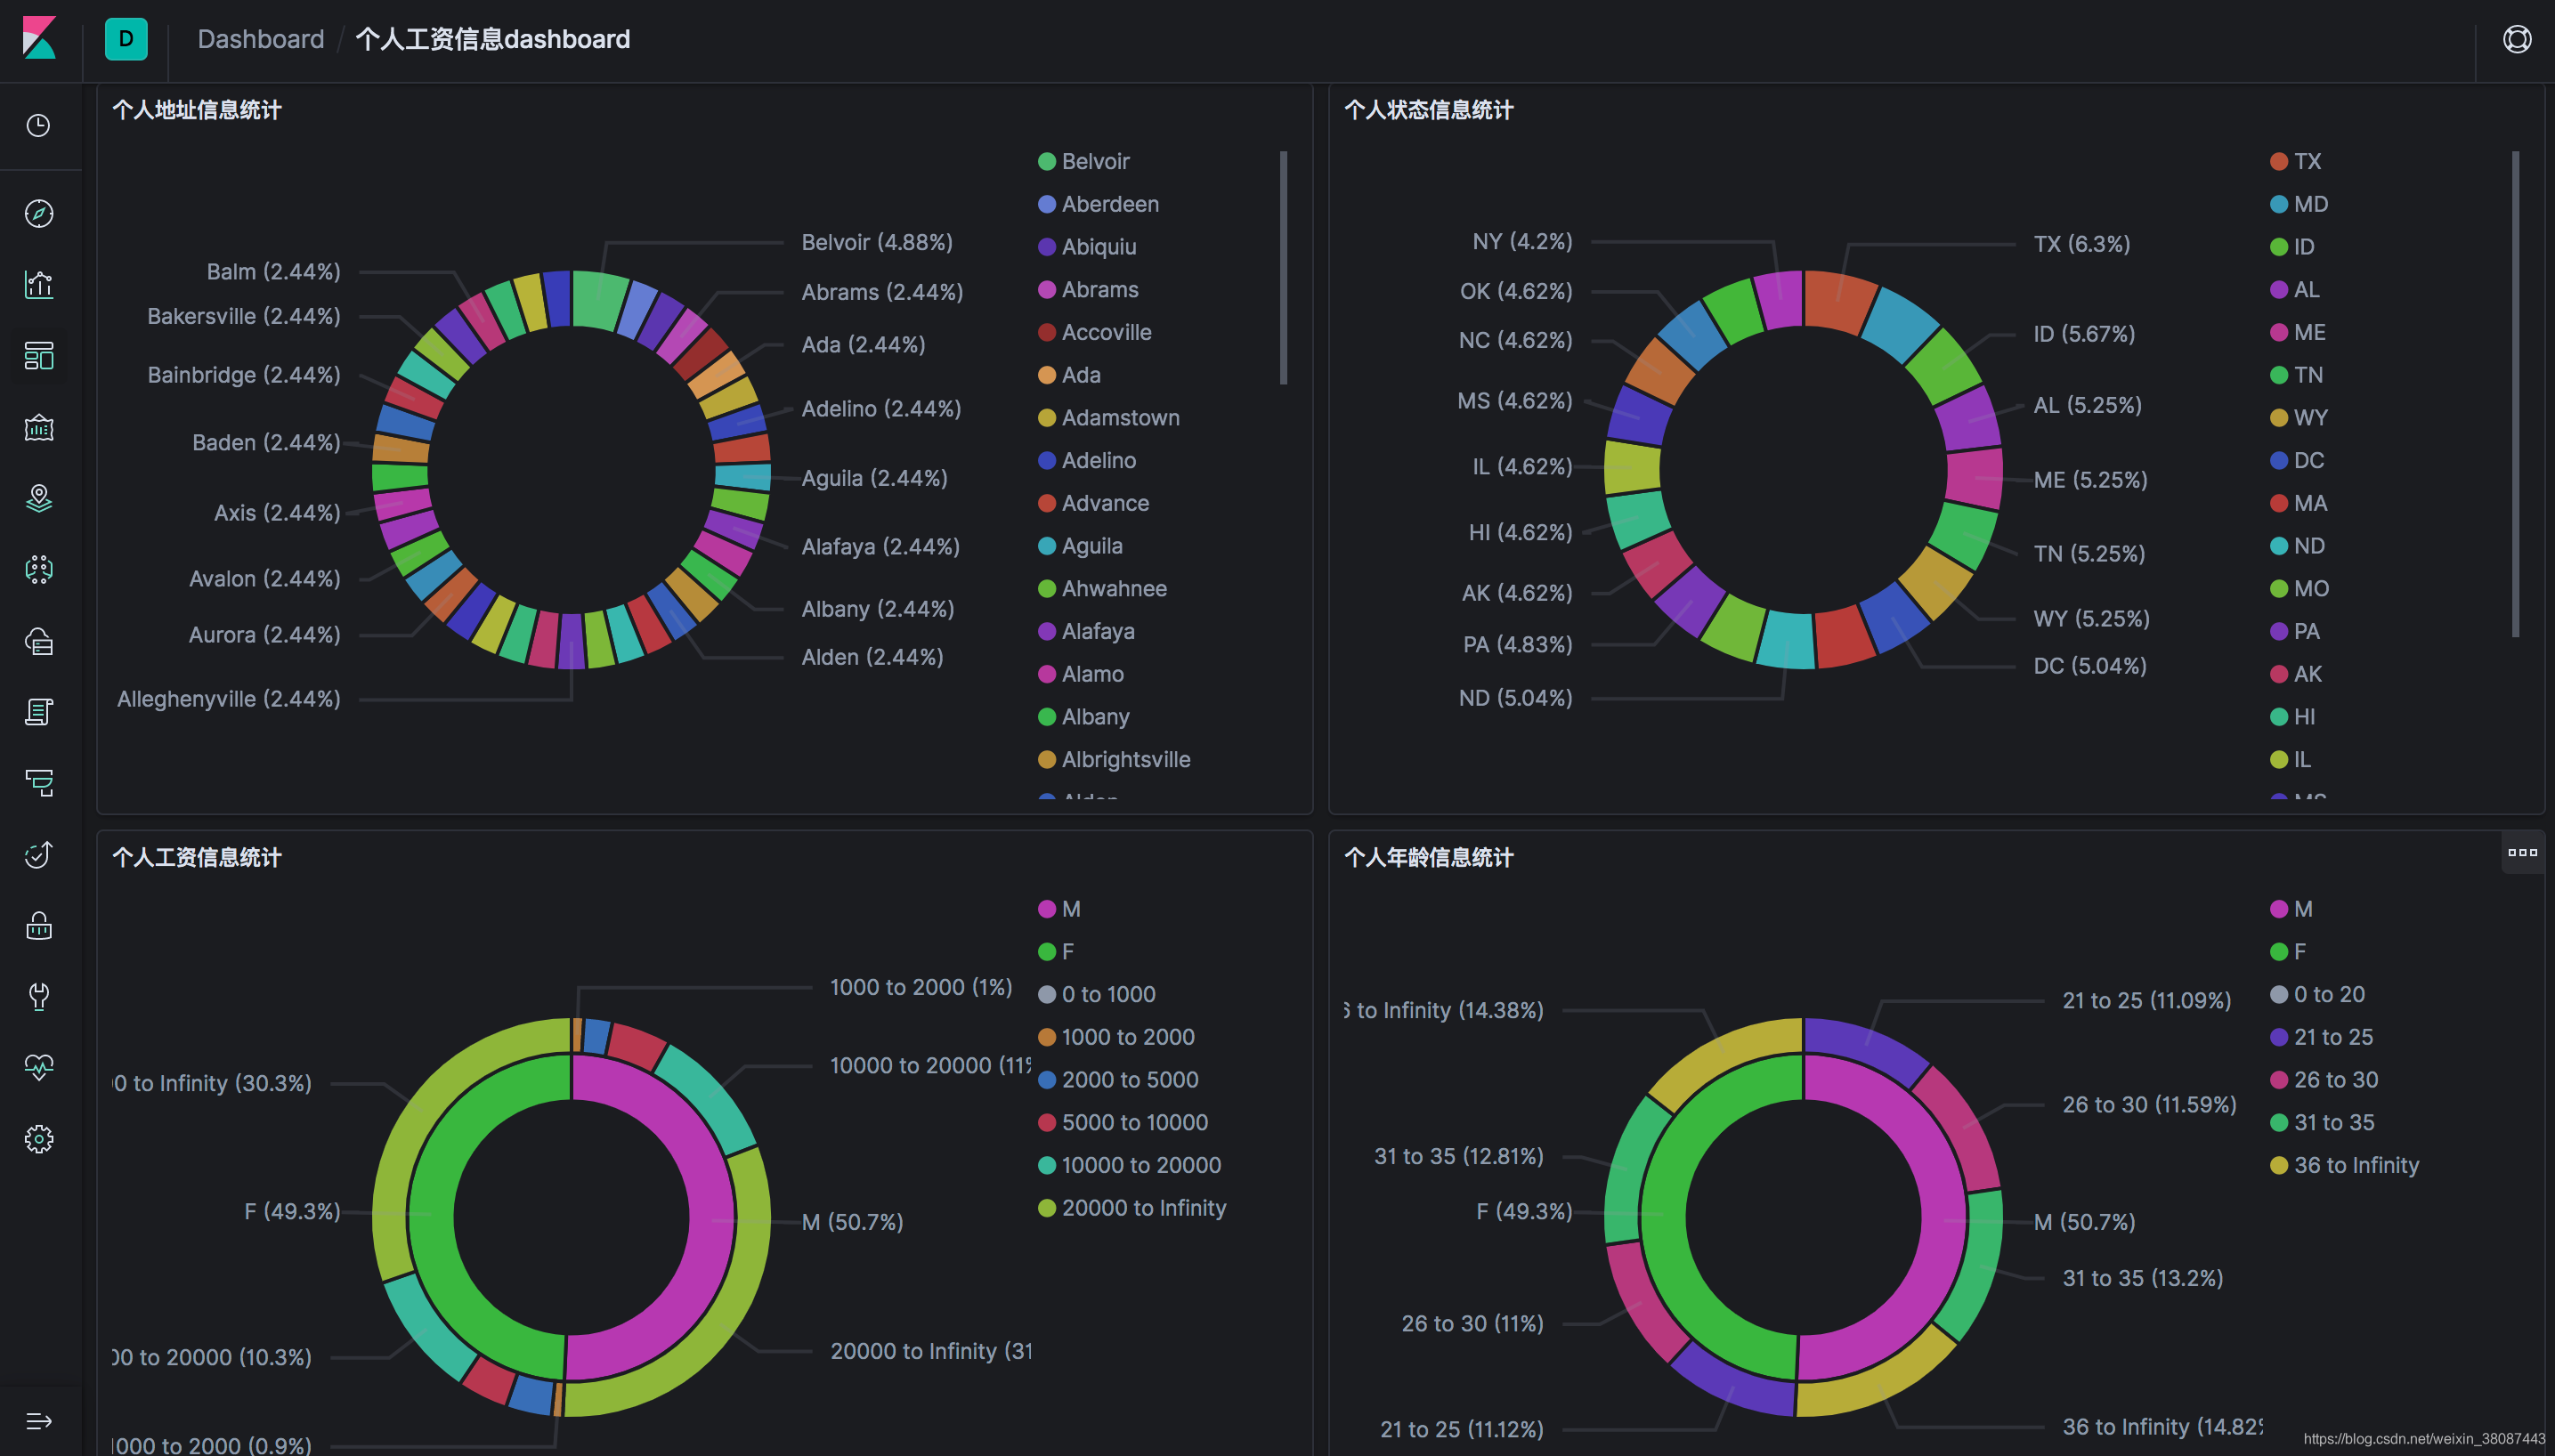Screen dimensions: 2555x1456
Task: Click the Dashboard sidebar icon
Action: tap(39, 356)
